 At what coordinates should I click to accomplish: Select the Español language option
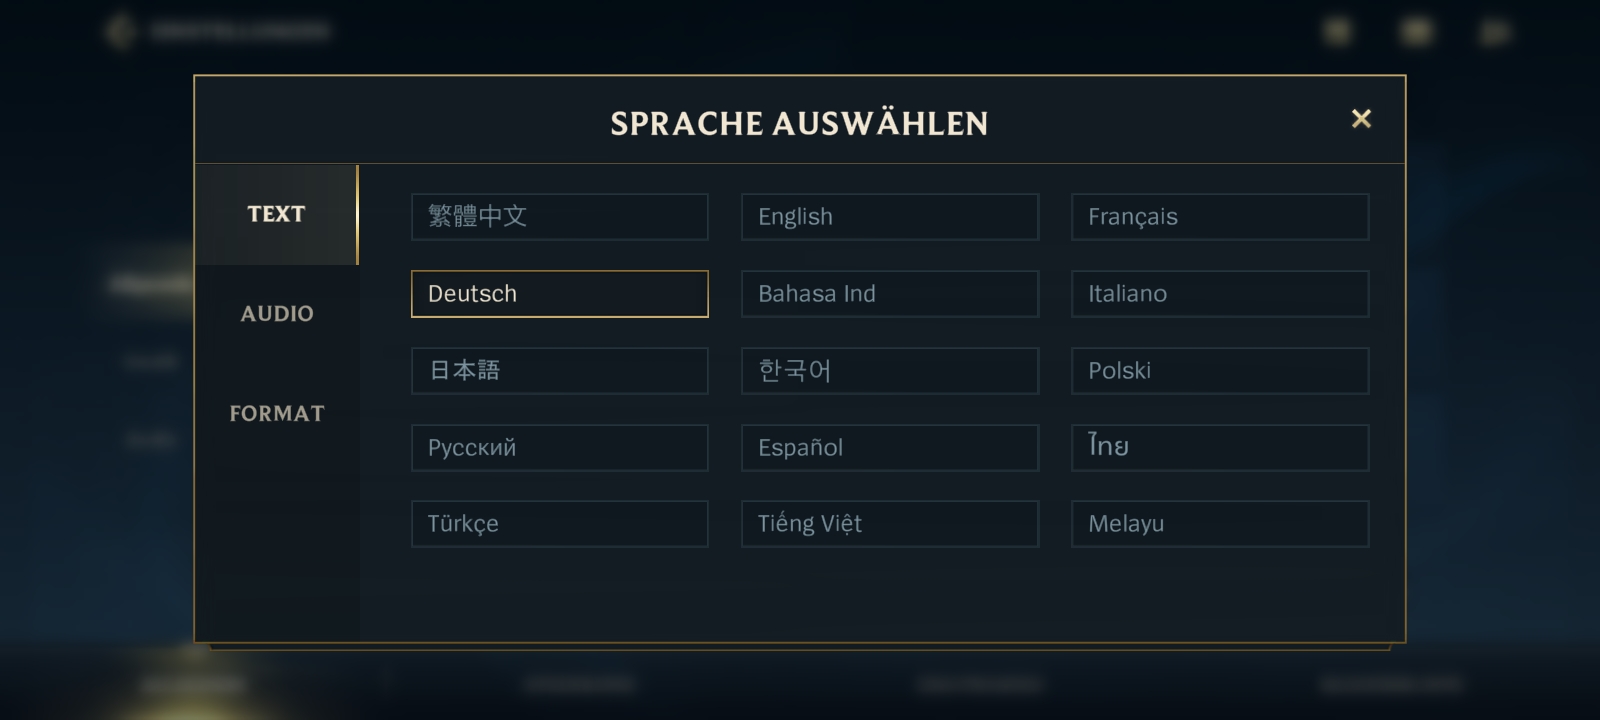[889, 448]
